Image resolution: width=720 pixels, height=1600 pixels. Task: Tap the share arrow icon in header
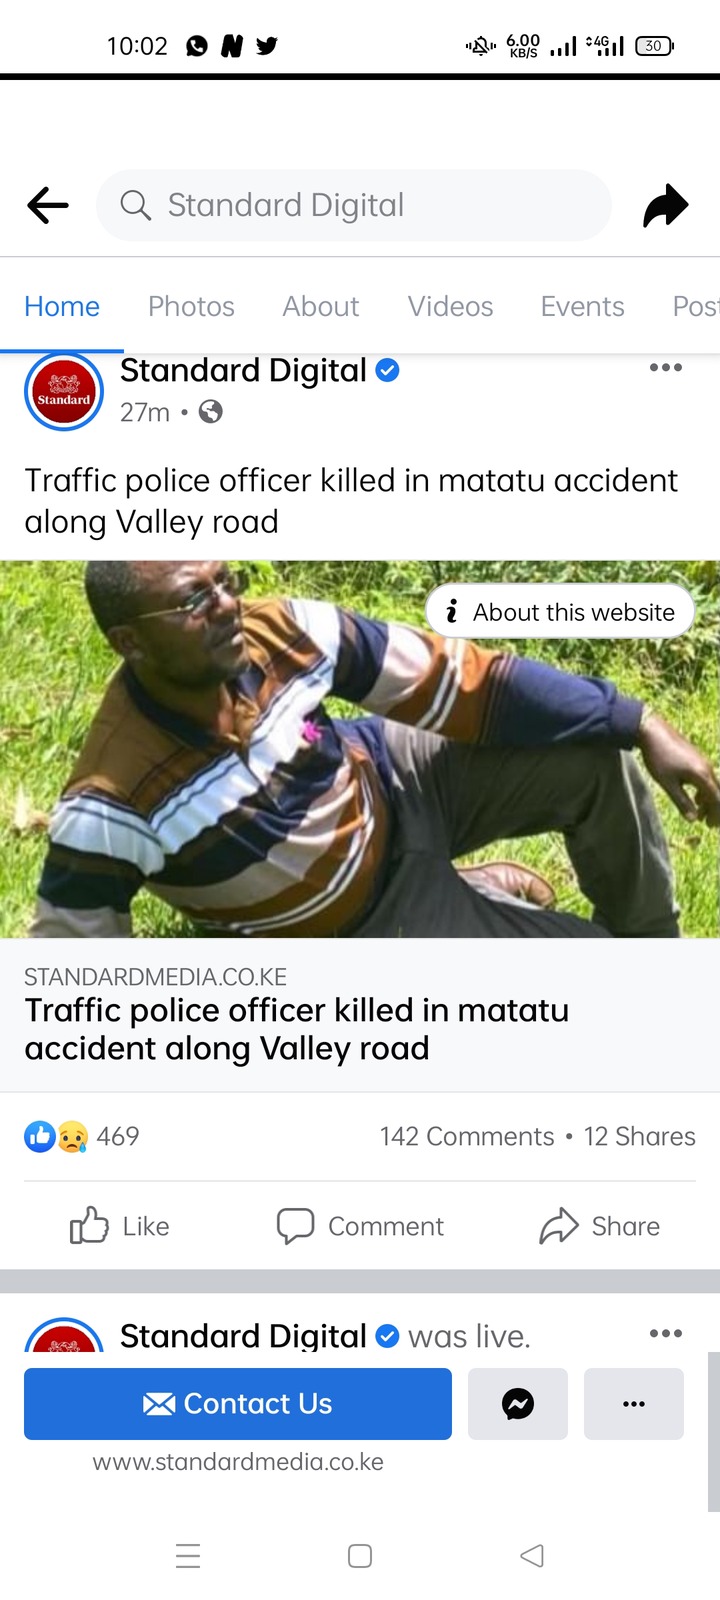pyautogui.click(x=665, y=206)
